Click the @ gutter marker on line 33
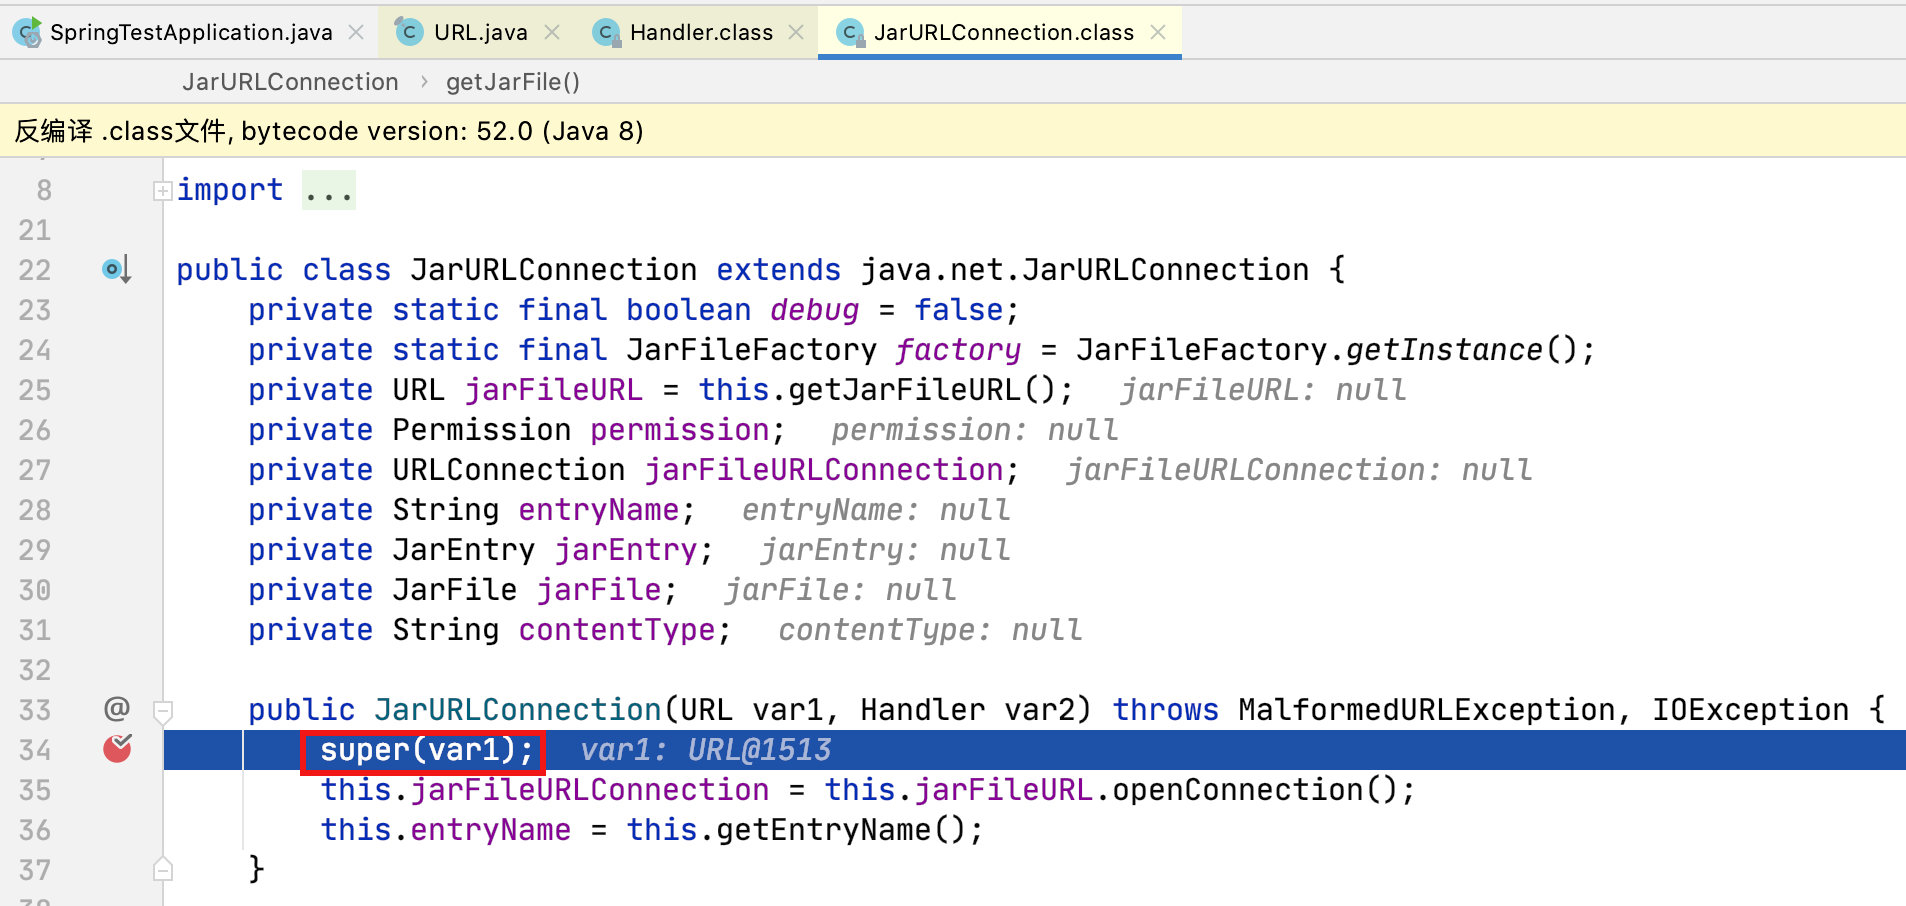Image resolution: width=1906 pixels, height=906 pixels. 117,709
